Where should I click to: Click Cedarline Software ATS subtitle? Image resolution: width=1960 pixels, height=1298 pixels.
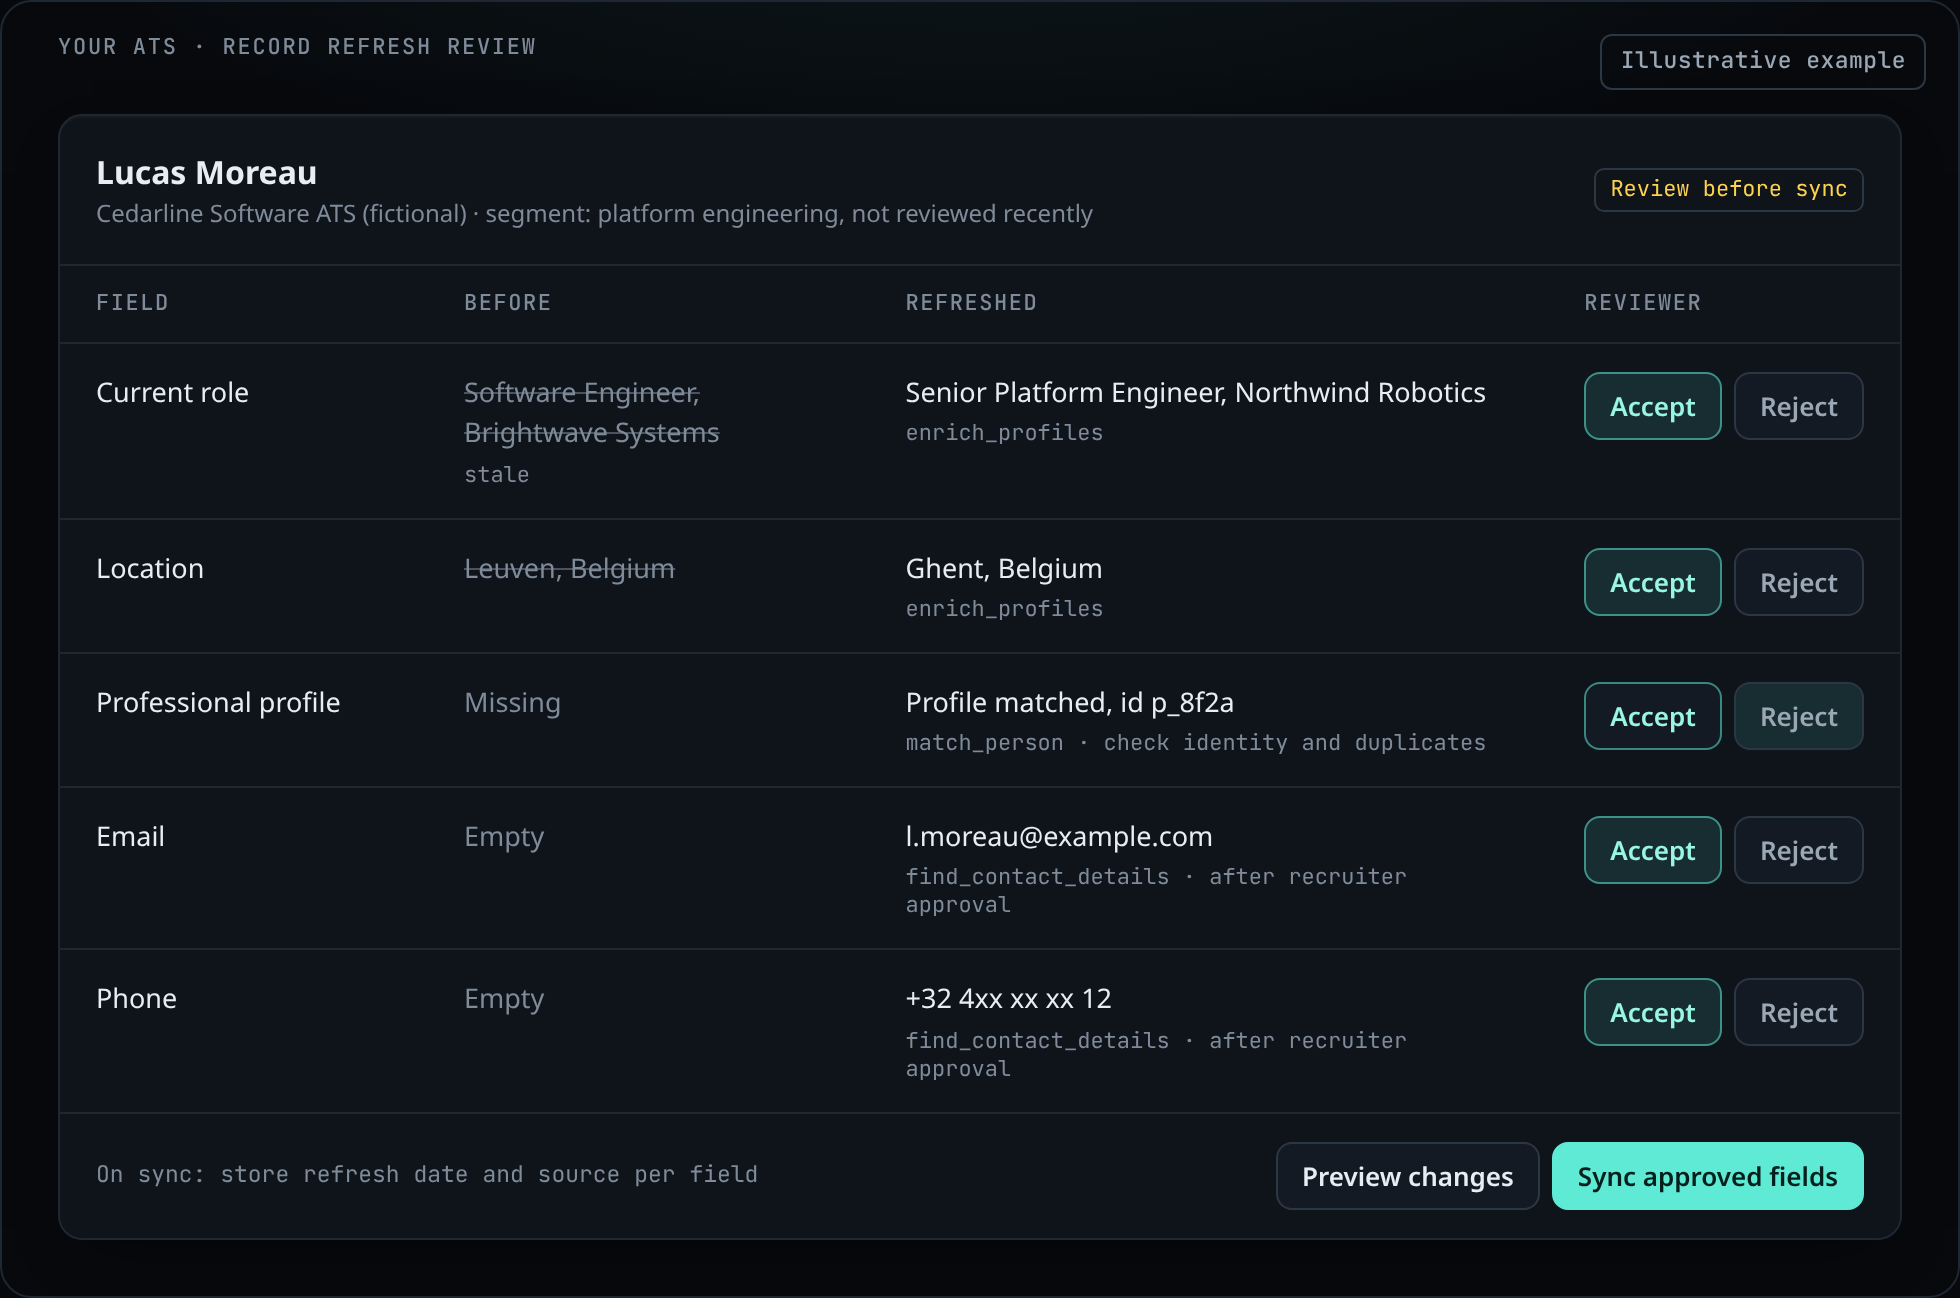pos(594,213)
